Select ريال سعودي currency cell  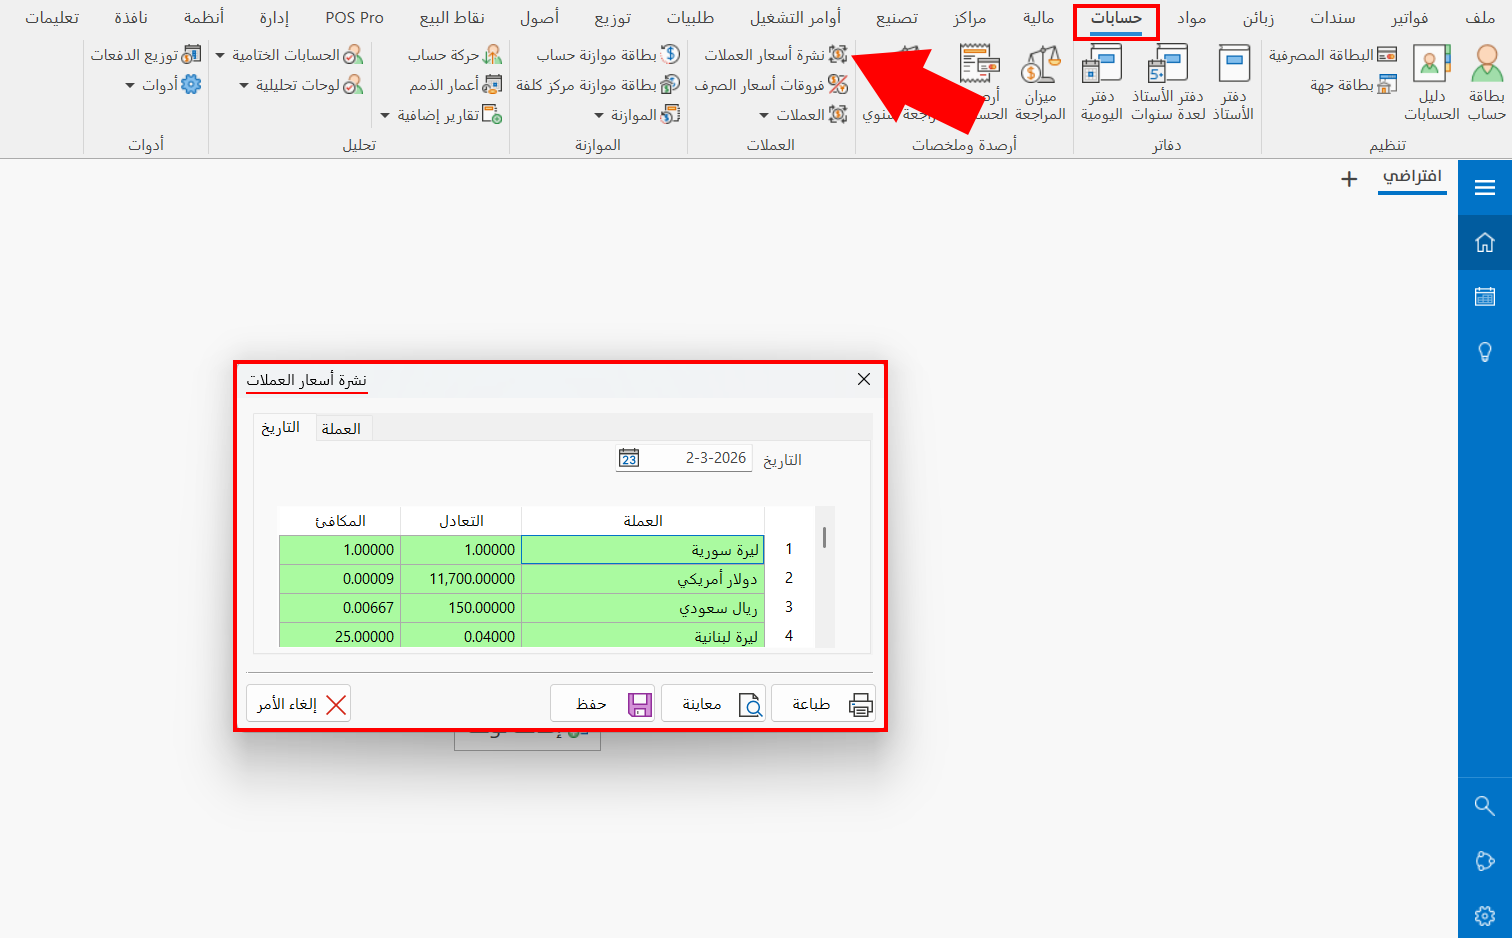643,607
